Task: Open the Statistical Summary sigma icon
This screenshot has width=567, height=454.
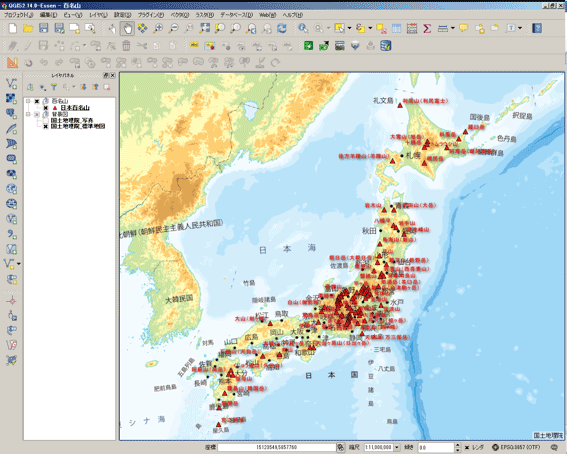Action: pyautogui.click(x=427, y=29)
